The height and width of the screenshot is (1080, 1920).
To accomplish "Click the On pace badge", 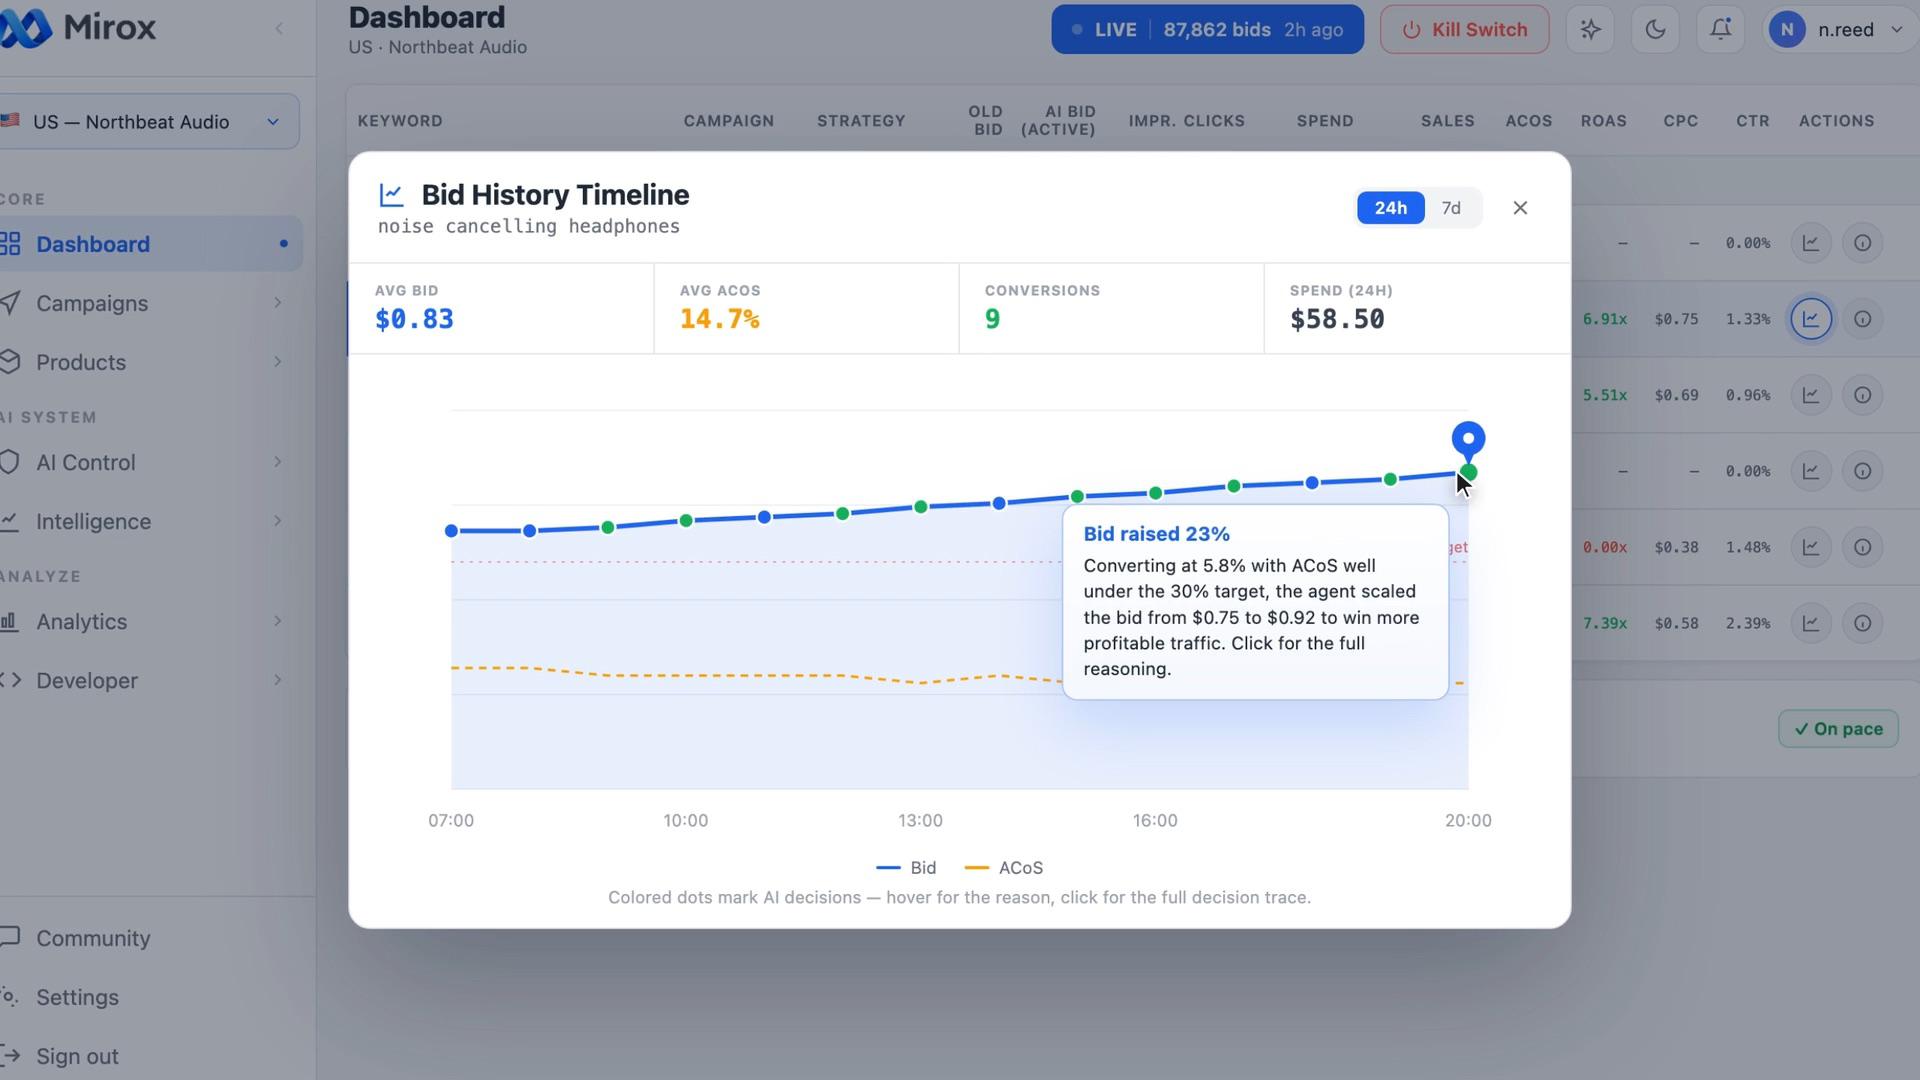I will pos(1838,729).
